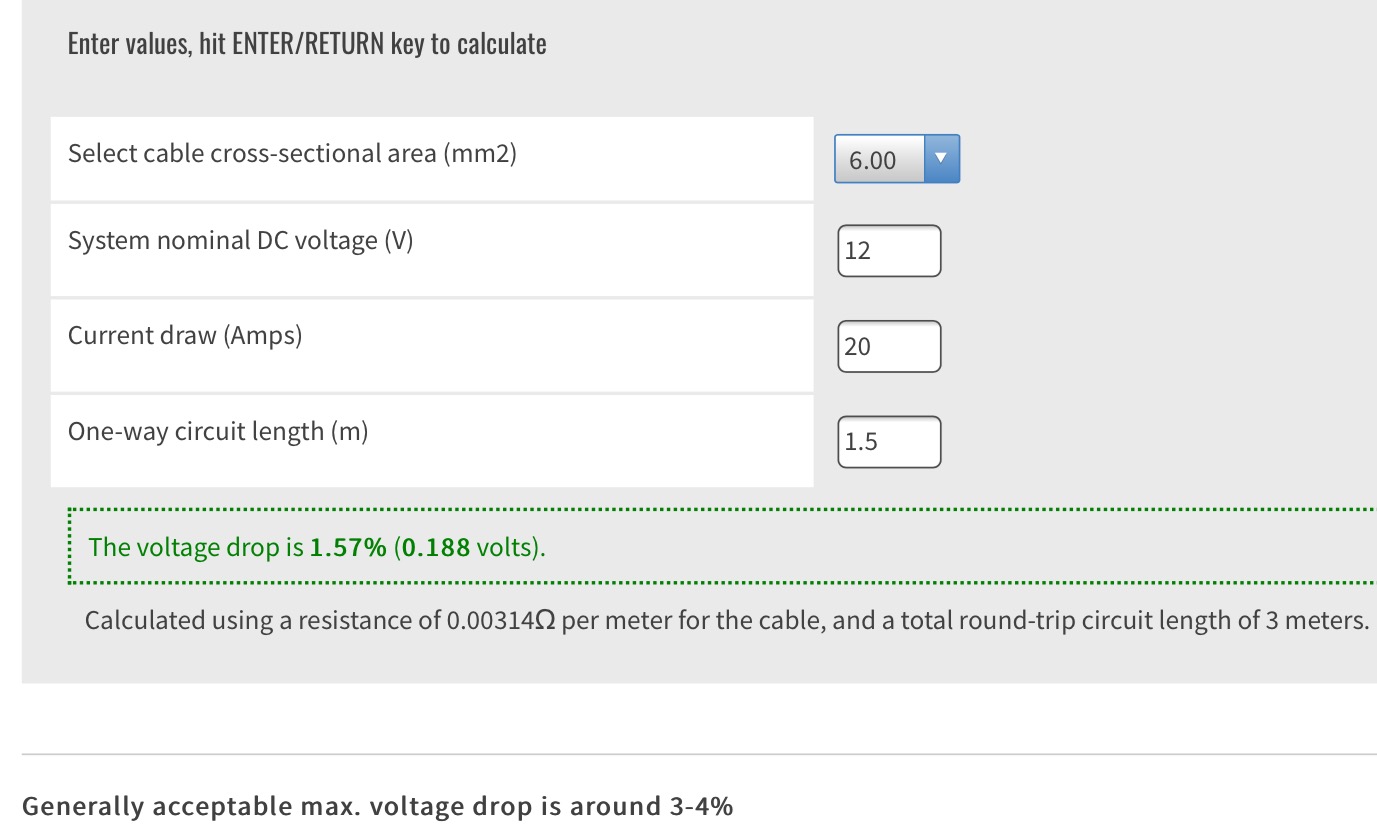Select the One-way circuit length input box
The width and height of the screenshot is (1377, 837).
coord(889,442)
